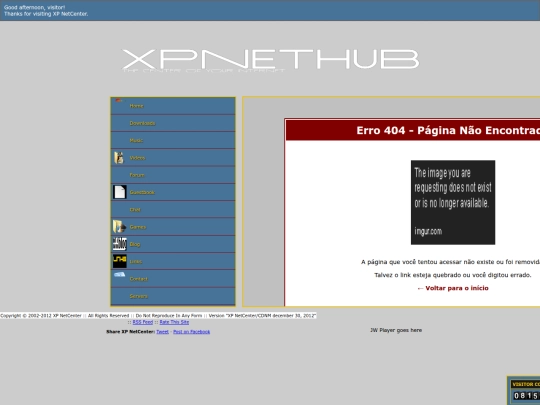This screenshot has height=405, width=540.
Task: Click 'A página que você tentou acessar' sentence
Action: [x=450, y=262]
